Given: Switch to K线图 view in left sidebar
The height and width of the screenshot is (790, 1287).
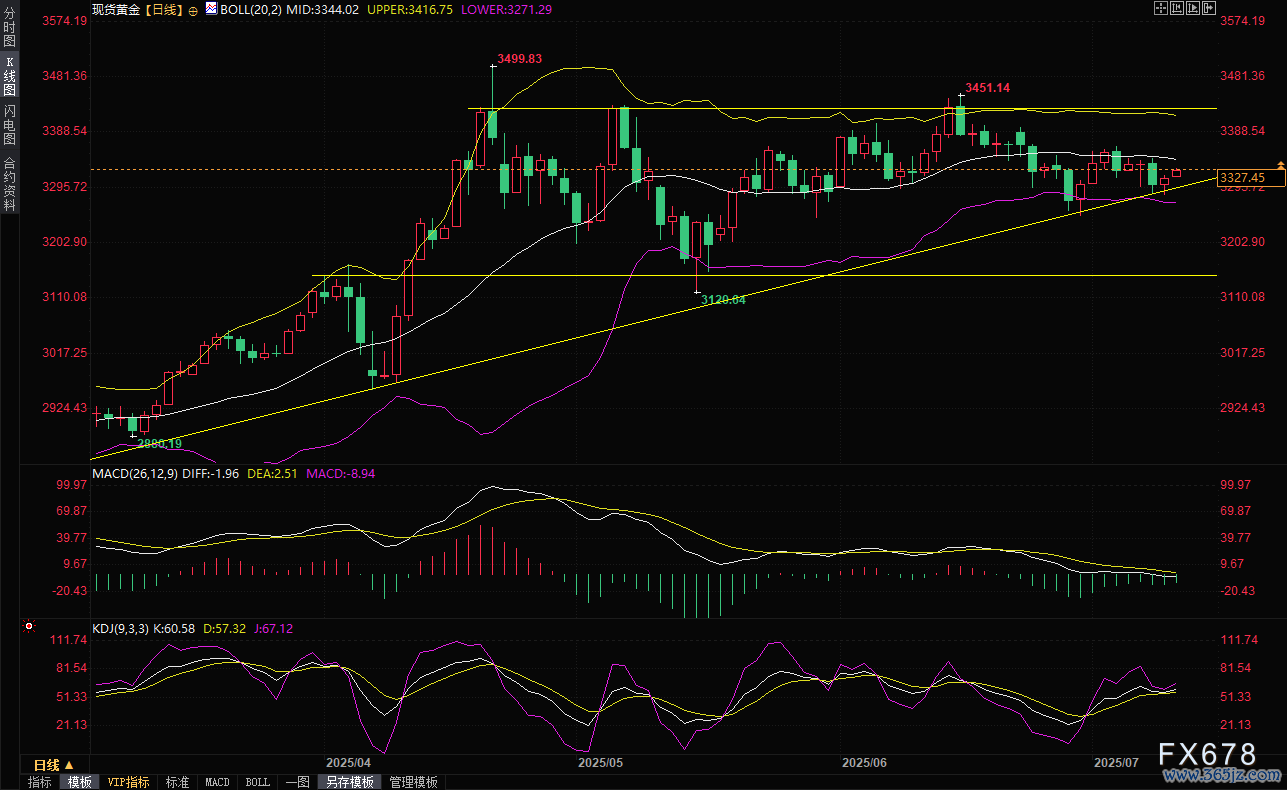Looking at the screenshot, I should click(10, 76).
